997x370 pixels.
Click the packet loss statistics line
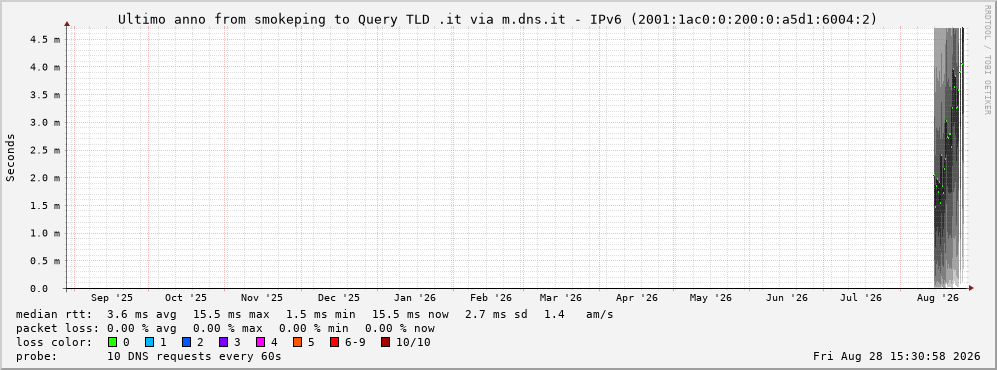[x=225, y=329]
